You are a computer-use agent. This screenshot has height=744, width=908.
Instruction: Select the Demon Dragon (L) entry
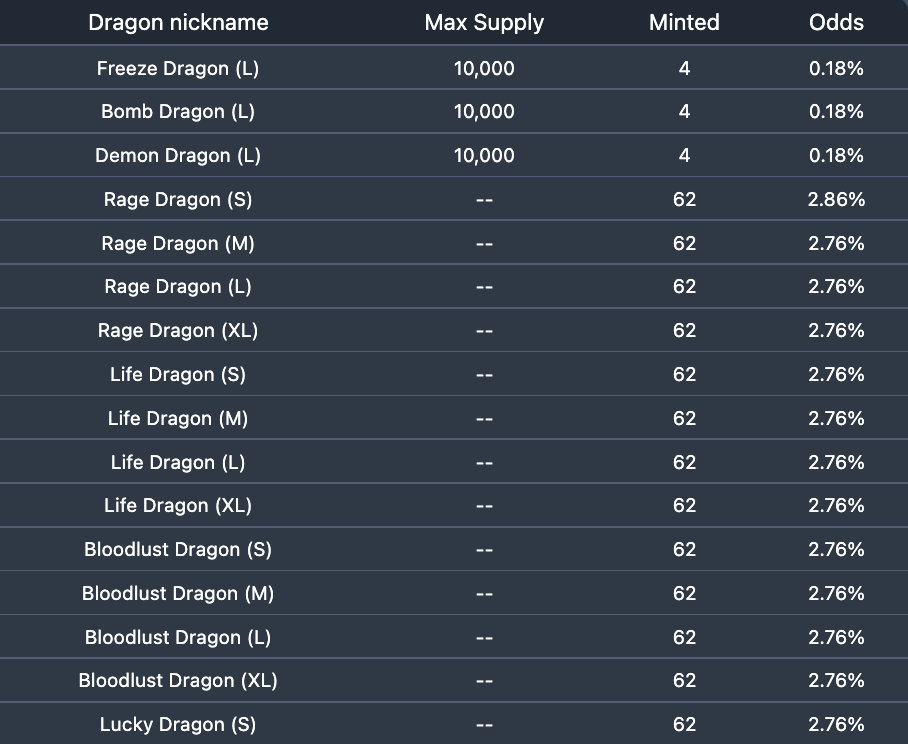(178, 155)
